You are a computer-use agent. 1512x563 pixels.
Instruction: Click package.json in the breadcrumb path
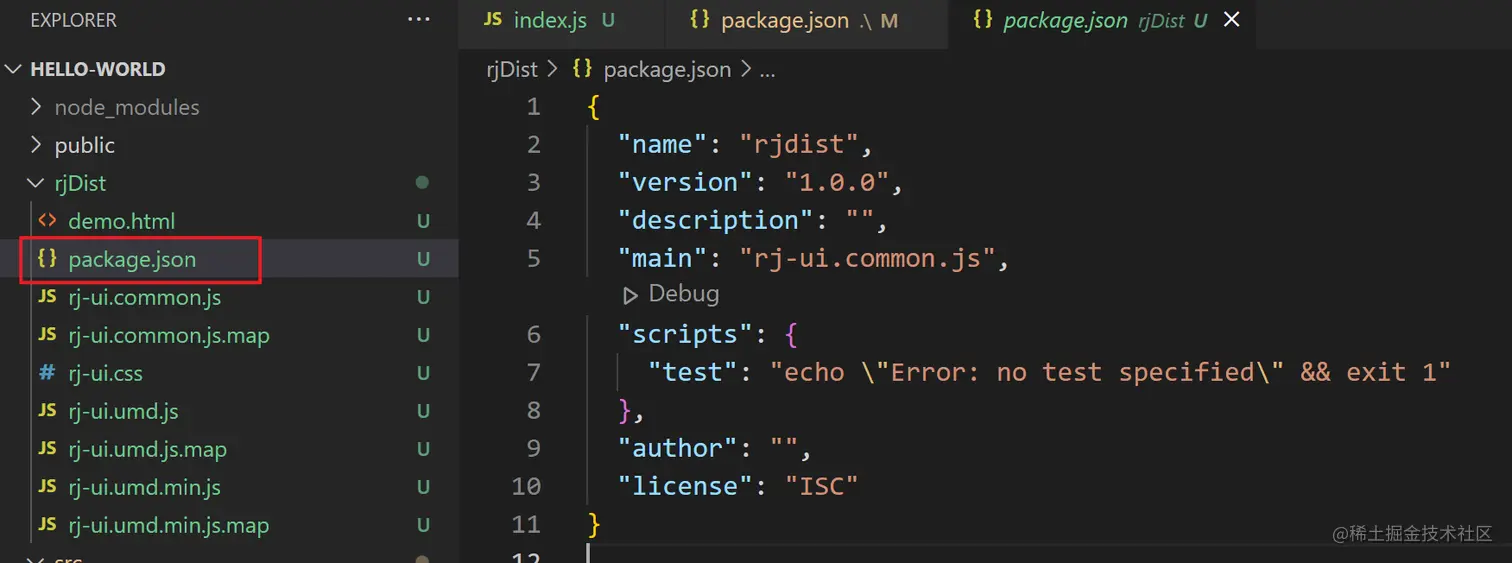[x=667, y=69]
